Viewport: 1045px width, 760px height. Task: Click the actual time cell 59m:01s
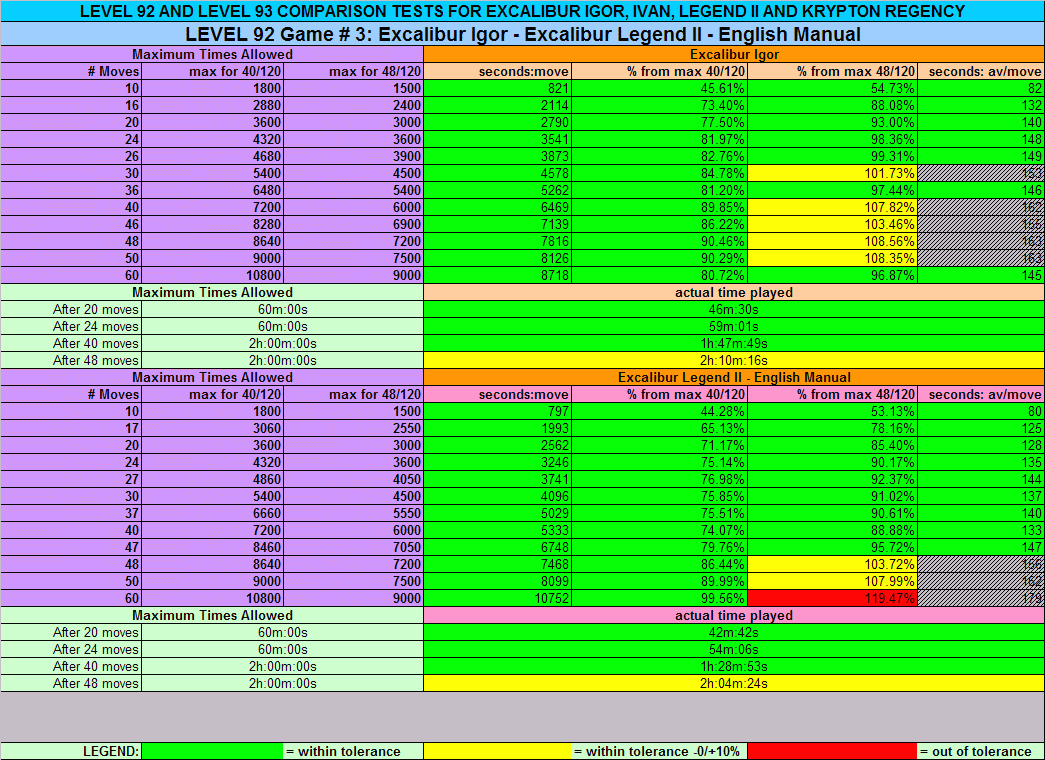pos(734,327)
